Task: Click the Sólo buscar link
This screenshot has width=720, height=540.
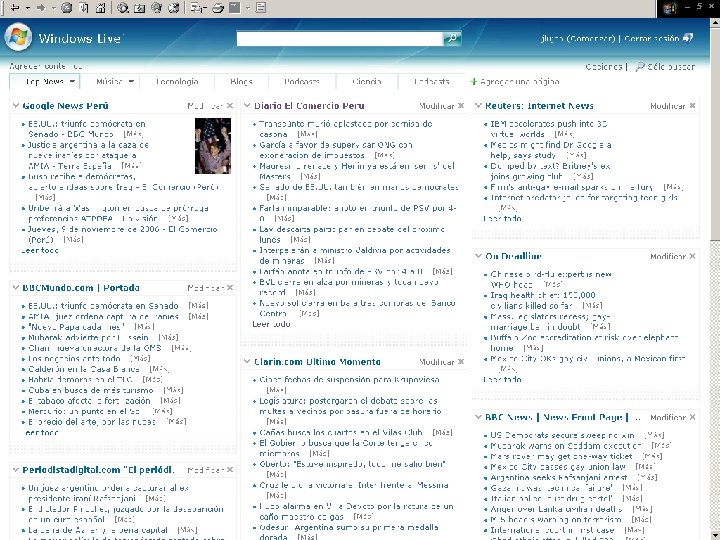Action: tap(671, 67)
